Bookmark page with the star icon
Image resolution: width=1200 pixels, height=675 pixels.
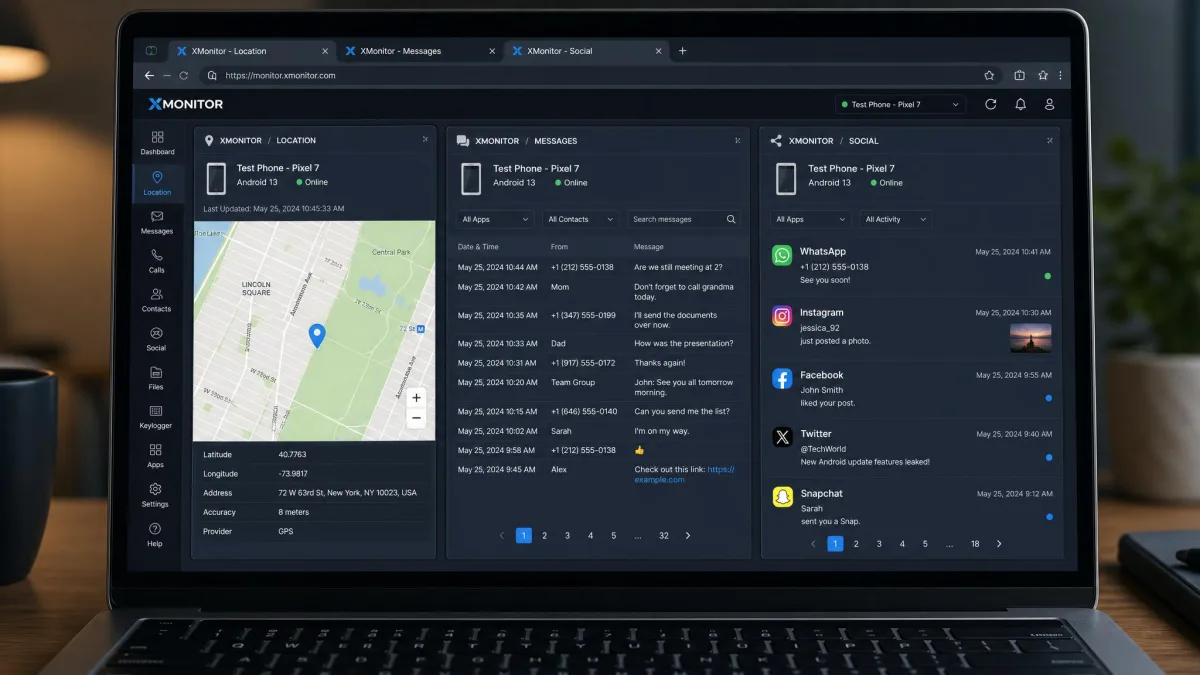pyautogui.click(x=989, y=75)
